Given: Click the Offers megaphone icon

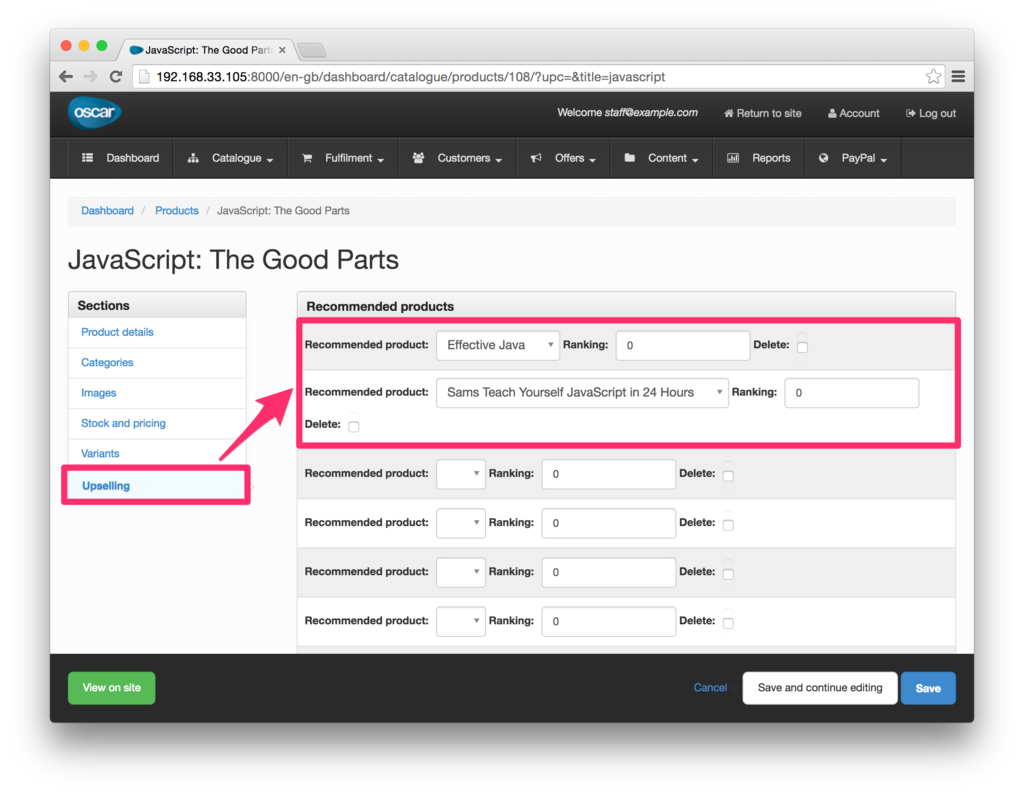Looking at the screenshot, I should point(536,158).
